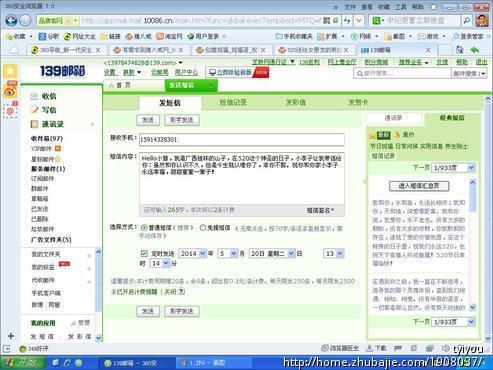
Task: Open 收信 inbox envelope icon
Action: click(x=34, y=96)
